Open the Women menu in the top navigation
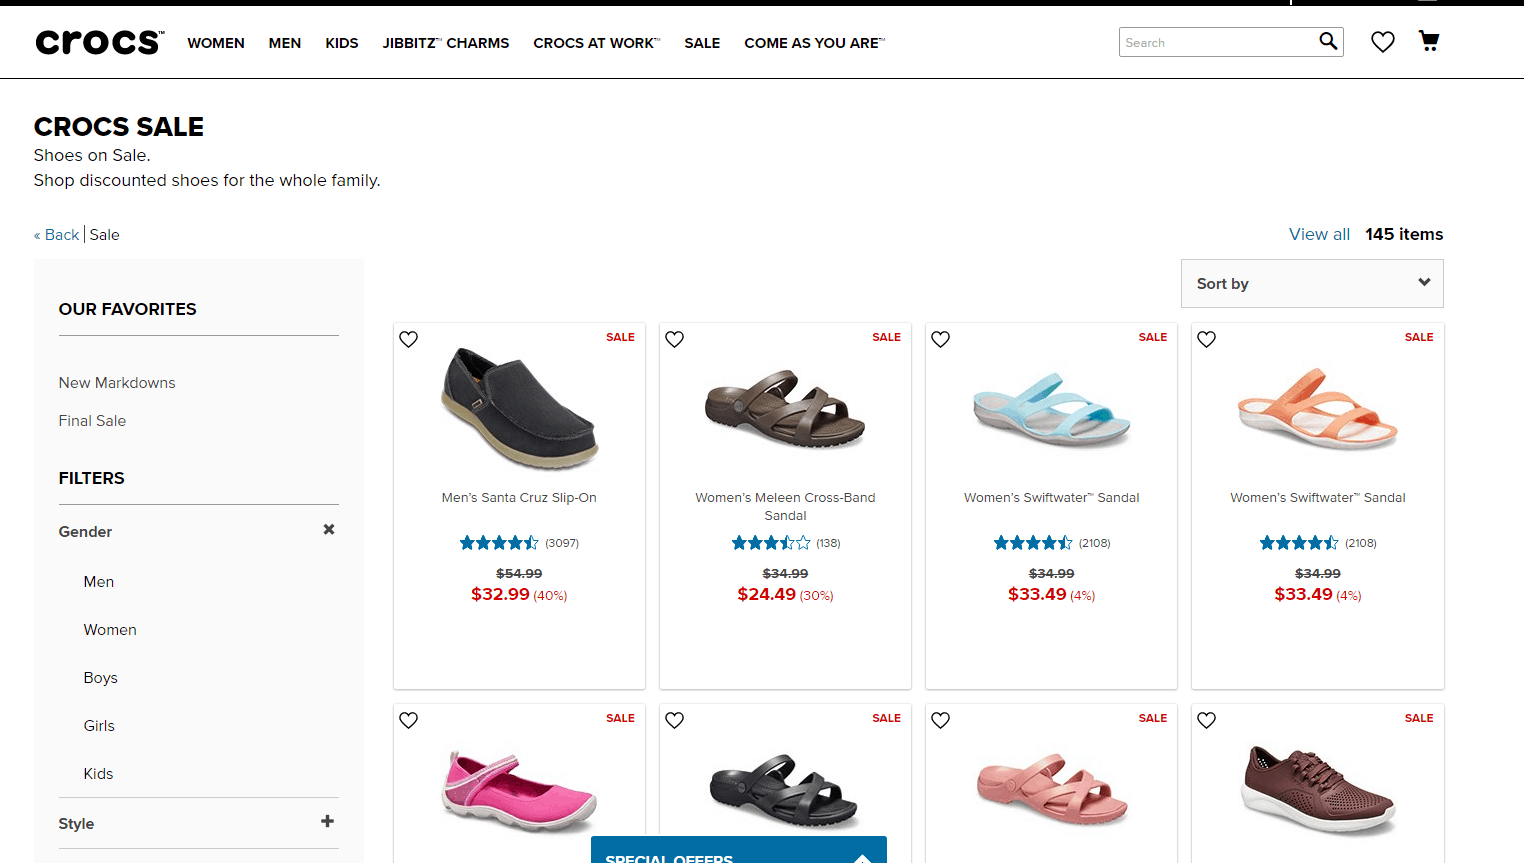This screenshot has width=1524, height=863. [216, 43]
